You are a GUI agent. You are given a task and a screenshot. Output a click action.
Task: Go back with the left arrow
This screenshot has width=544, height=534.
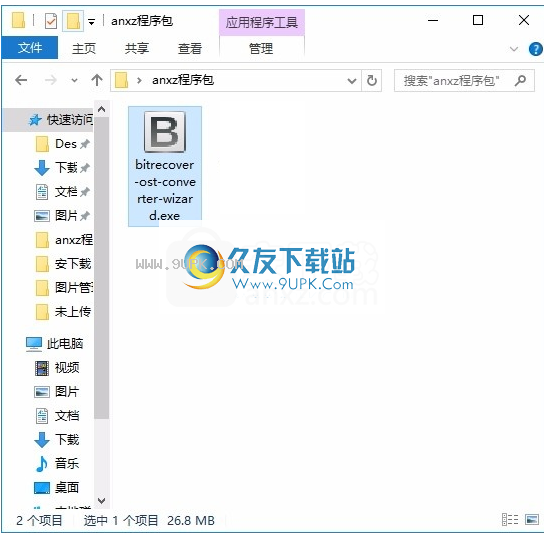tap(21, 80)
